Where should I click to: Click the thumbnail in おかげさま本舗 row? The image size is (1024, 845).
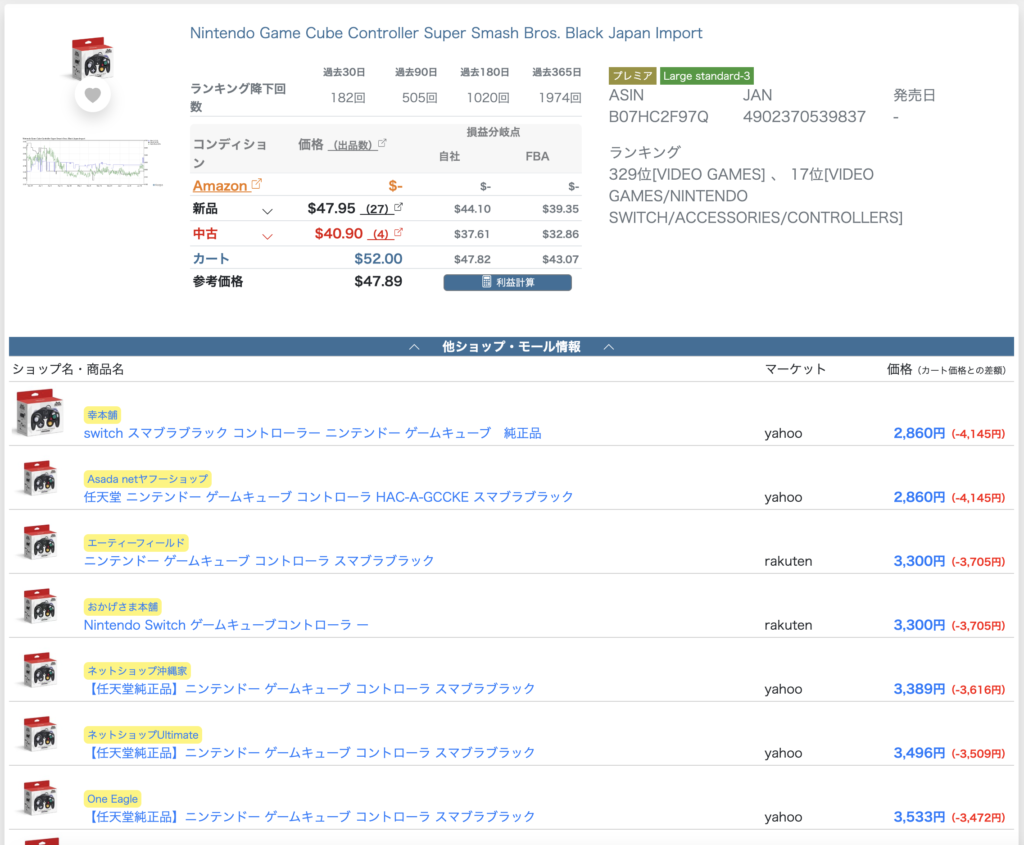coord(39,606)
